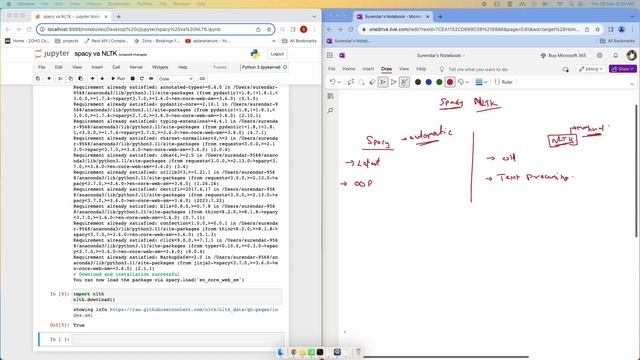This screenshot has height=360, width=640.
Task: Open a new tab in the Jupyter browser window
Action: click(x=118, y=16)
